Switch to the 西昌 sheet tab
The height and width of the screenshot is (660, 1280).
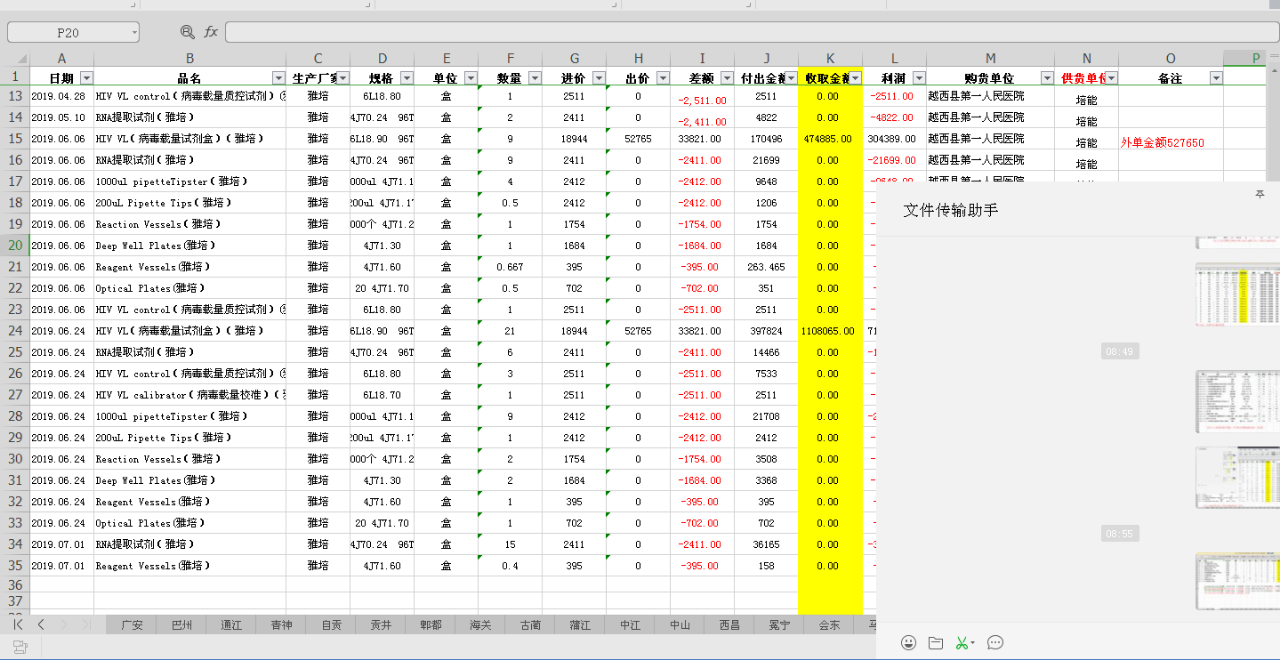point(729,625)
